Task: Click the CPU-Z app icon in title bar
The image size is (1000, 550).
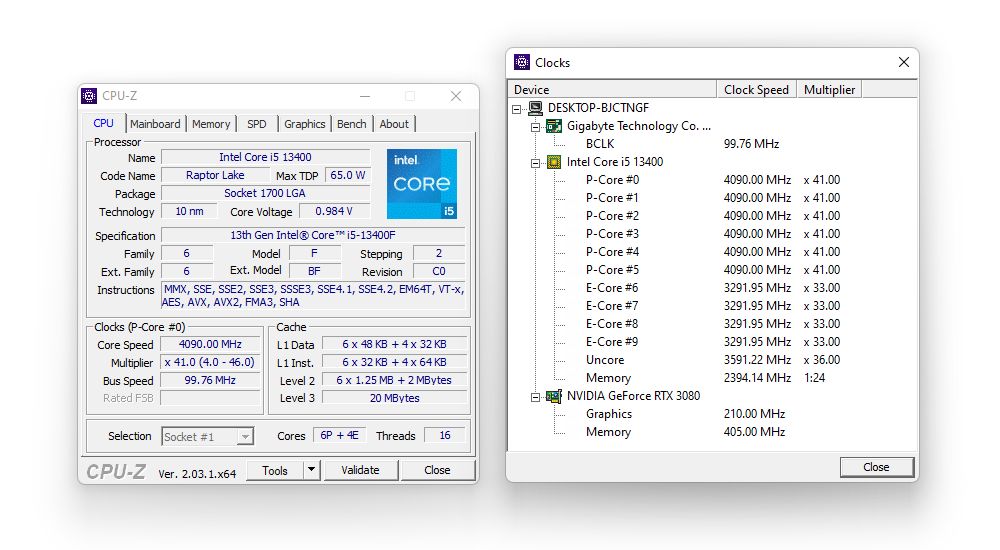Action: click(x=89, y=96)
